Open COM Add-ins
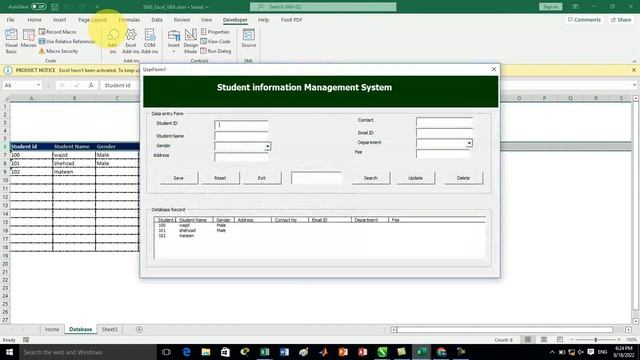The width and height of the screenshot is (640, 360). click(149, 41)
